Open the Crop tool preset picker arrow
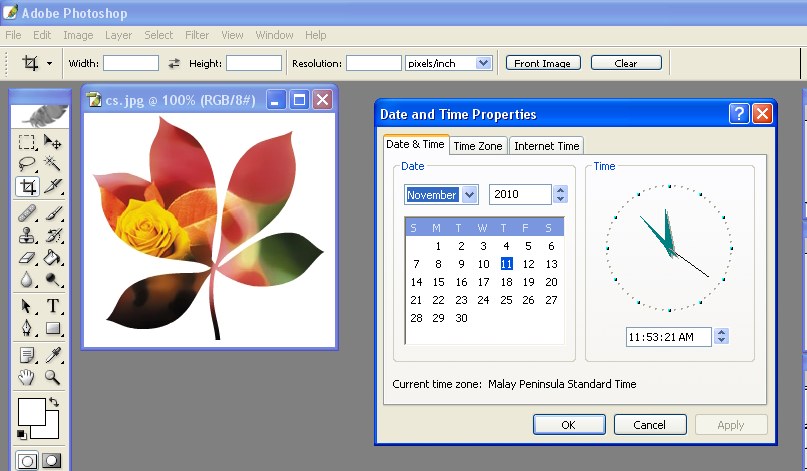The width and height of the screenshot is (807, 471). (49, 64)
